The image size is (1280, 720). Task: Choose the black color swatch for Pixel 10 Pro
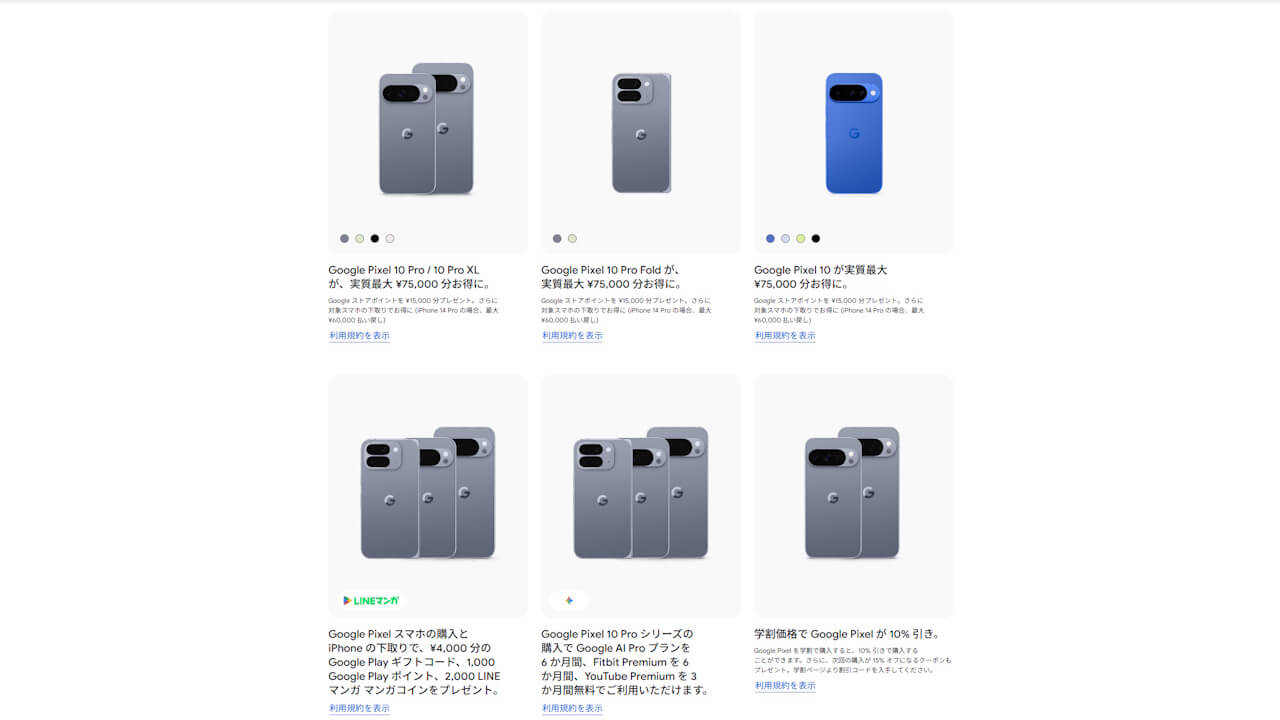tap(375, 239)
